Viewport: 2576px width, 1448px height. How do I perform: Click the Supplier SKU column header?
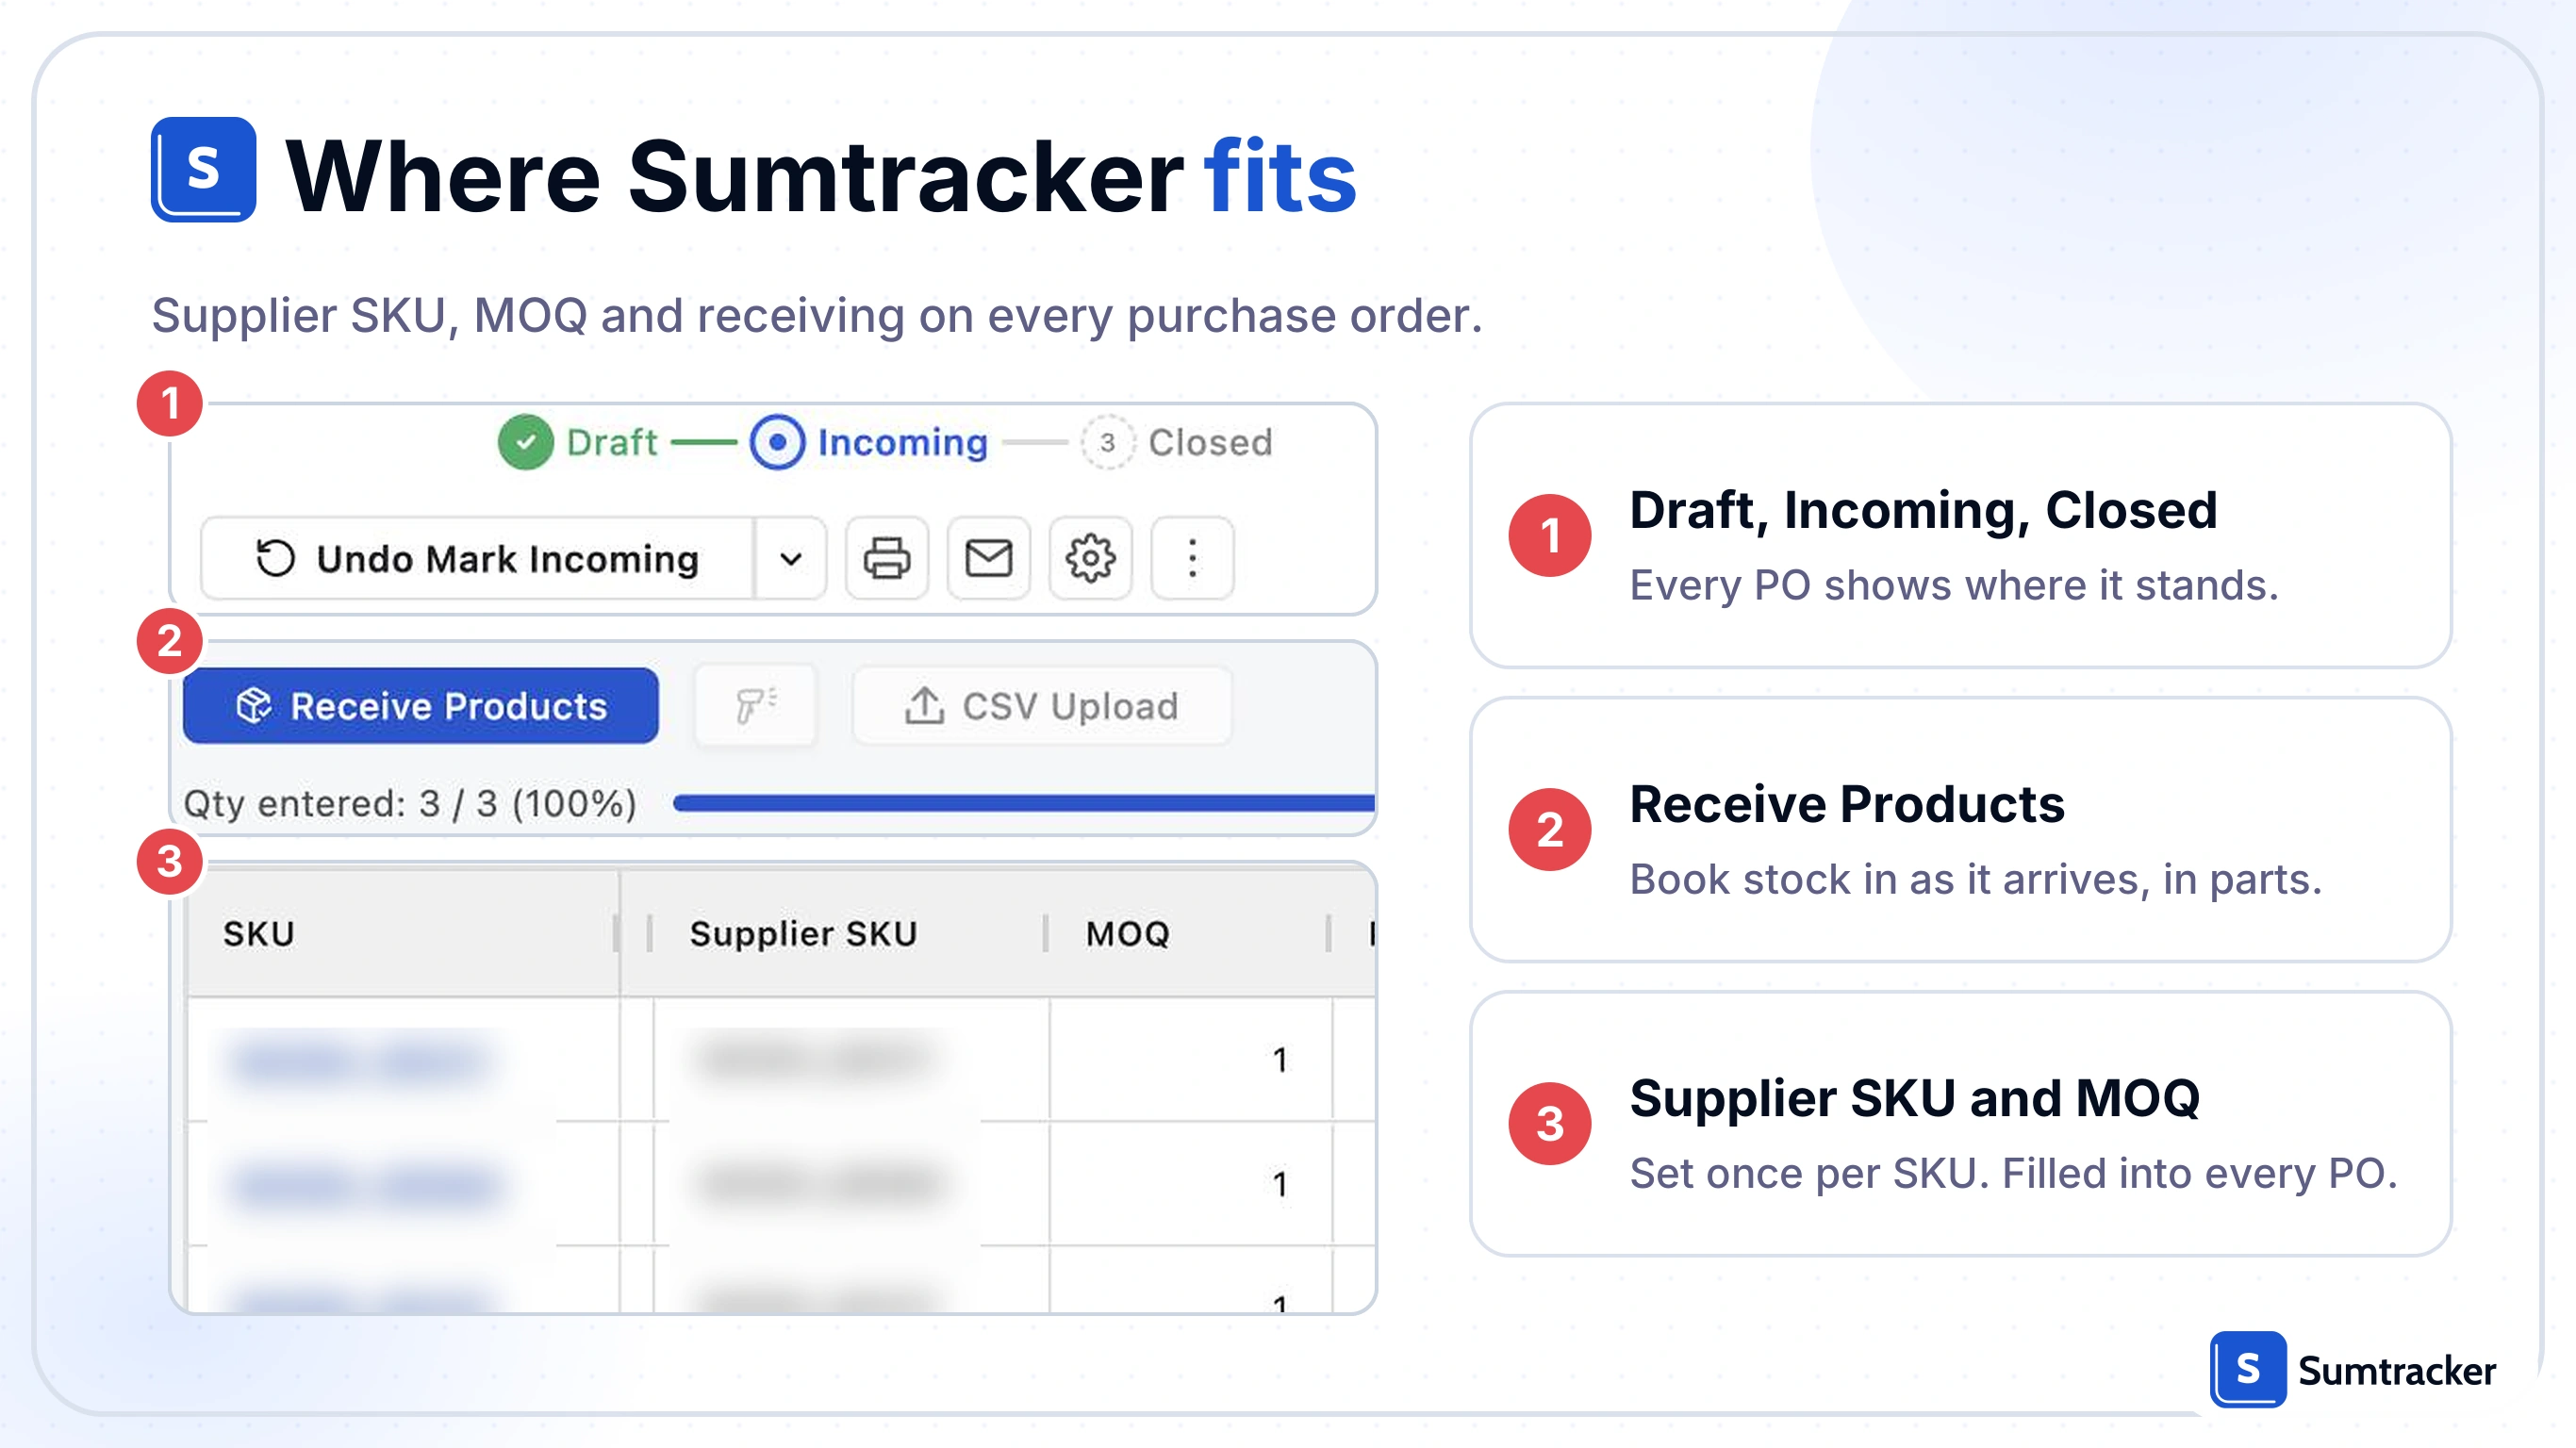click(848, 934)
